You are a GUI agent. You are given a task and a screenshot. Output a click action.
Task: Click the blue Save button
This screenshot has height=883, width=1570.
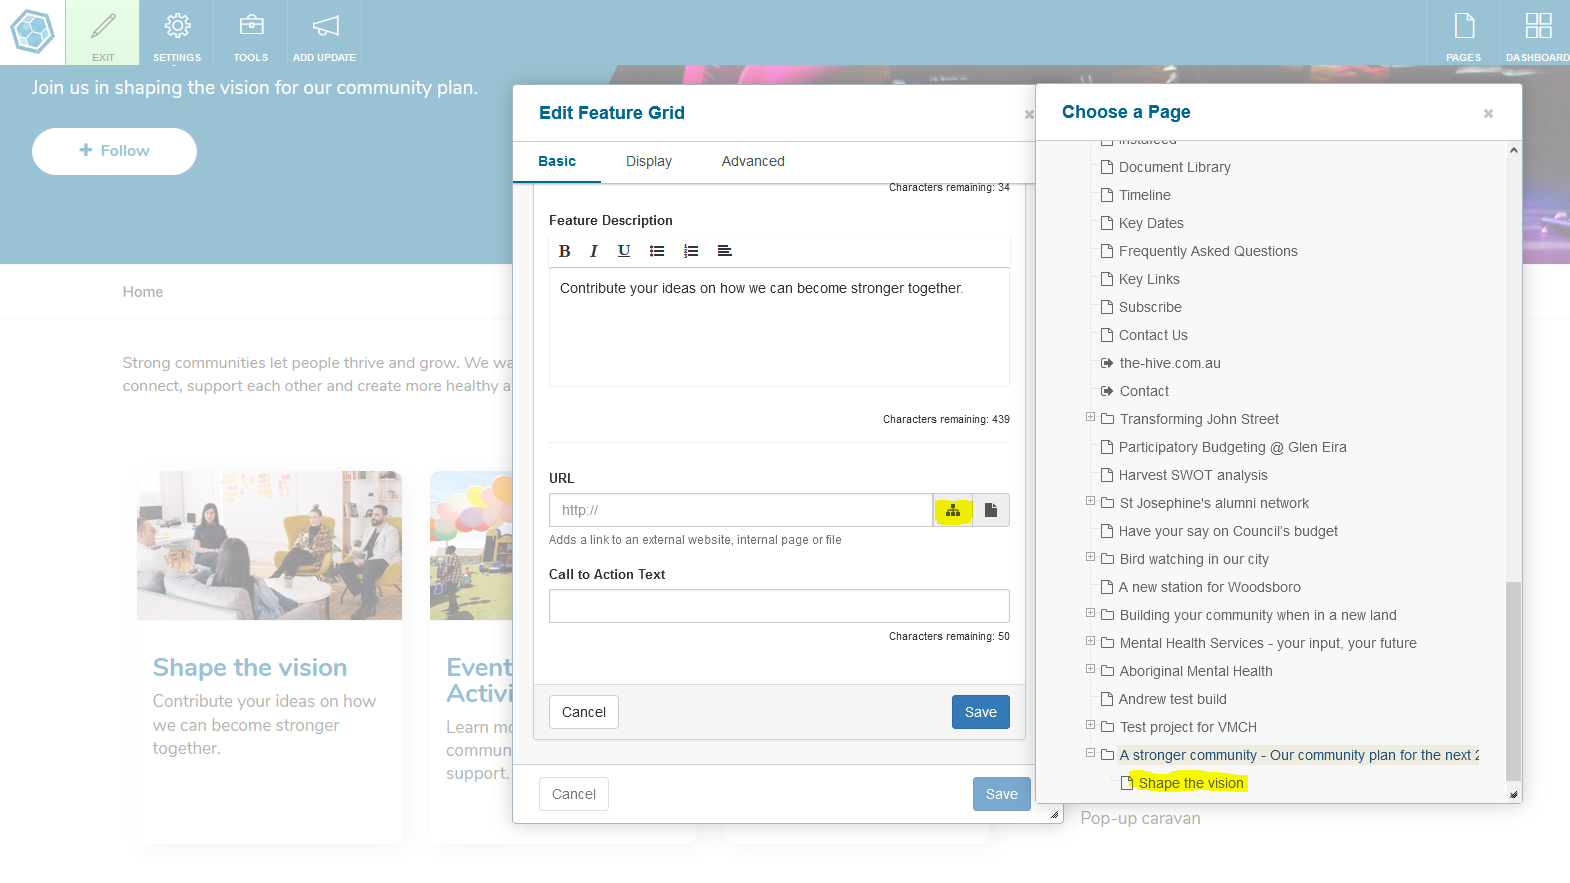pos(980,712)
